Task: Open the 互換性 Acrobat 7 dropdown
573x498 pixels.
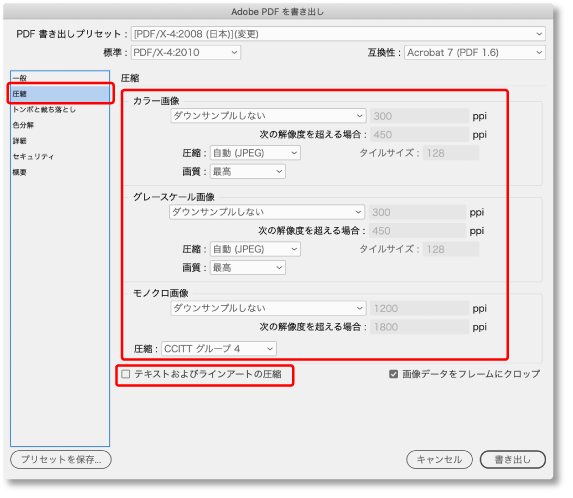Action: point(475,53)
